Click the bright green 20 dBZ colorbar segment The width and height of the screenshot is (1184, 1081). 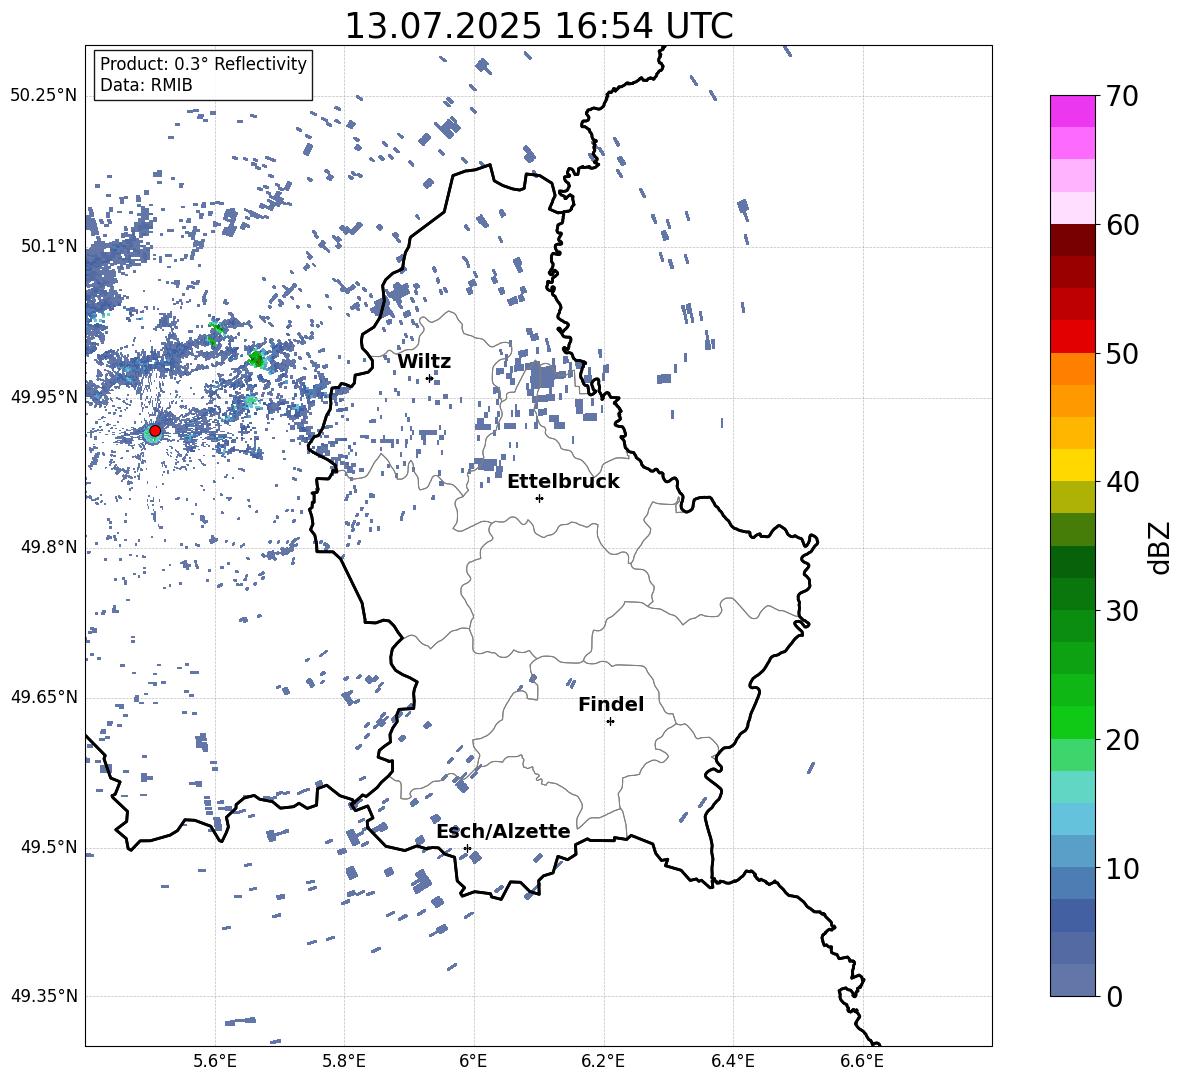[1073, 722]
